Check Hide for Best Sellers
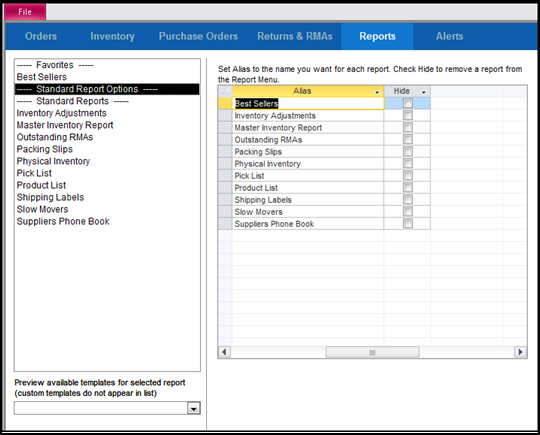 [408, 103]
